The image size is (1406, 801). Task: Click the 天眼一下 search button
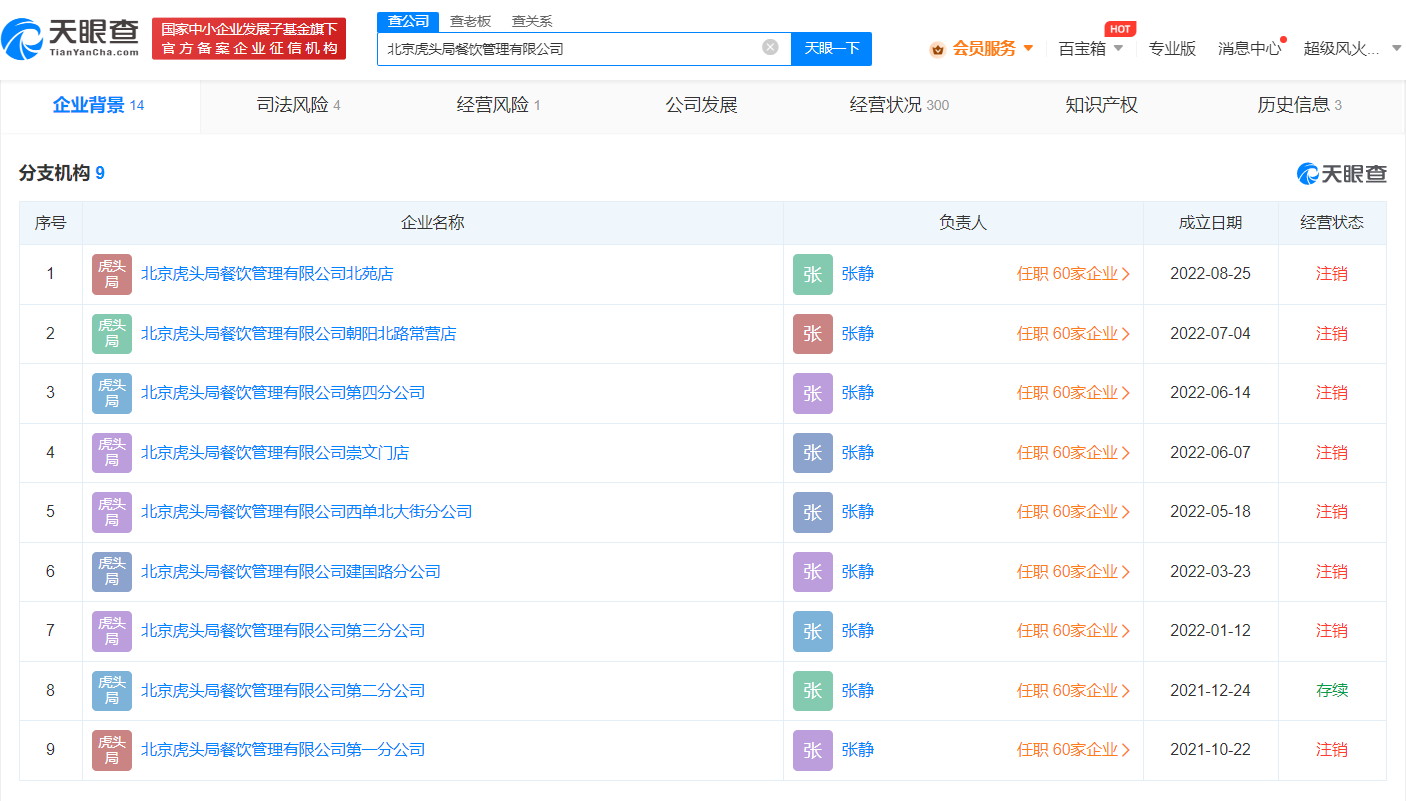tap(831, 48)
